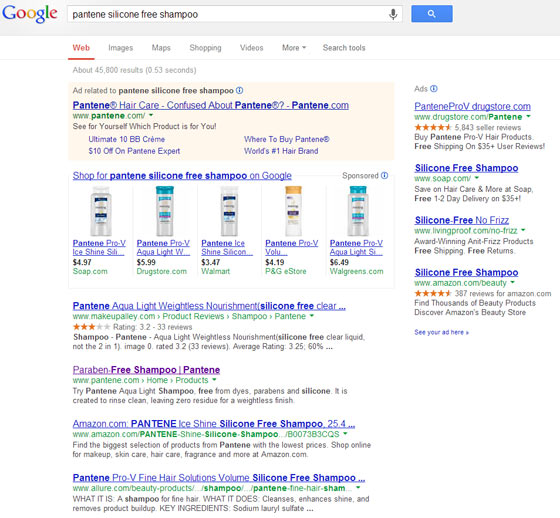Click the Google logo
Image resolution: width=560 pixels, height=518 pixels.
pos(30,14)
